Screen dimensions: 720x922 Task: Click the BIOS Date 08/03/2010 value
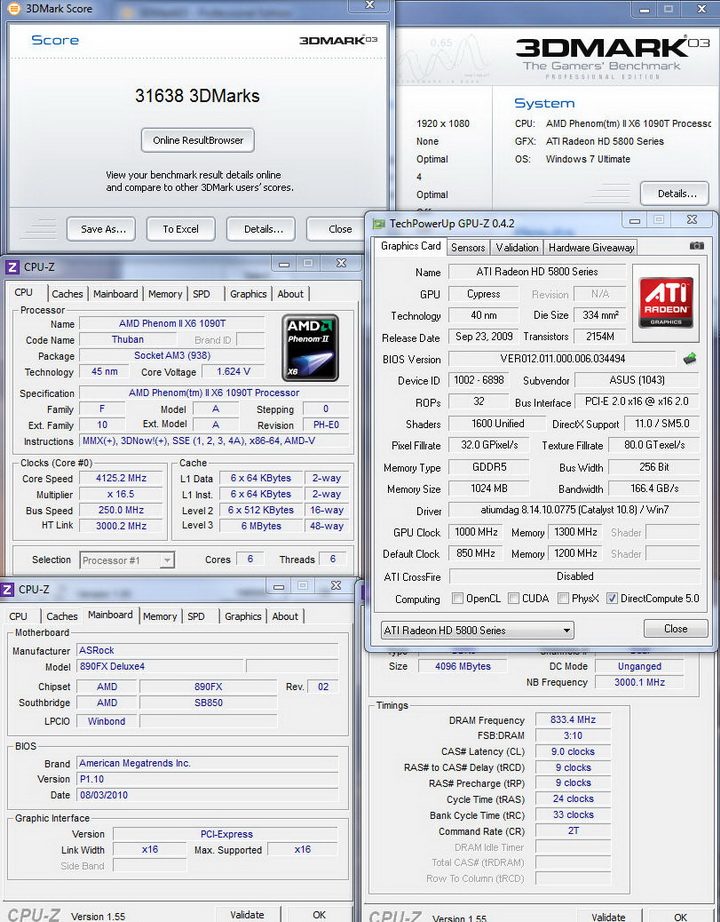point(208,795)
